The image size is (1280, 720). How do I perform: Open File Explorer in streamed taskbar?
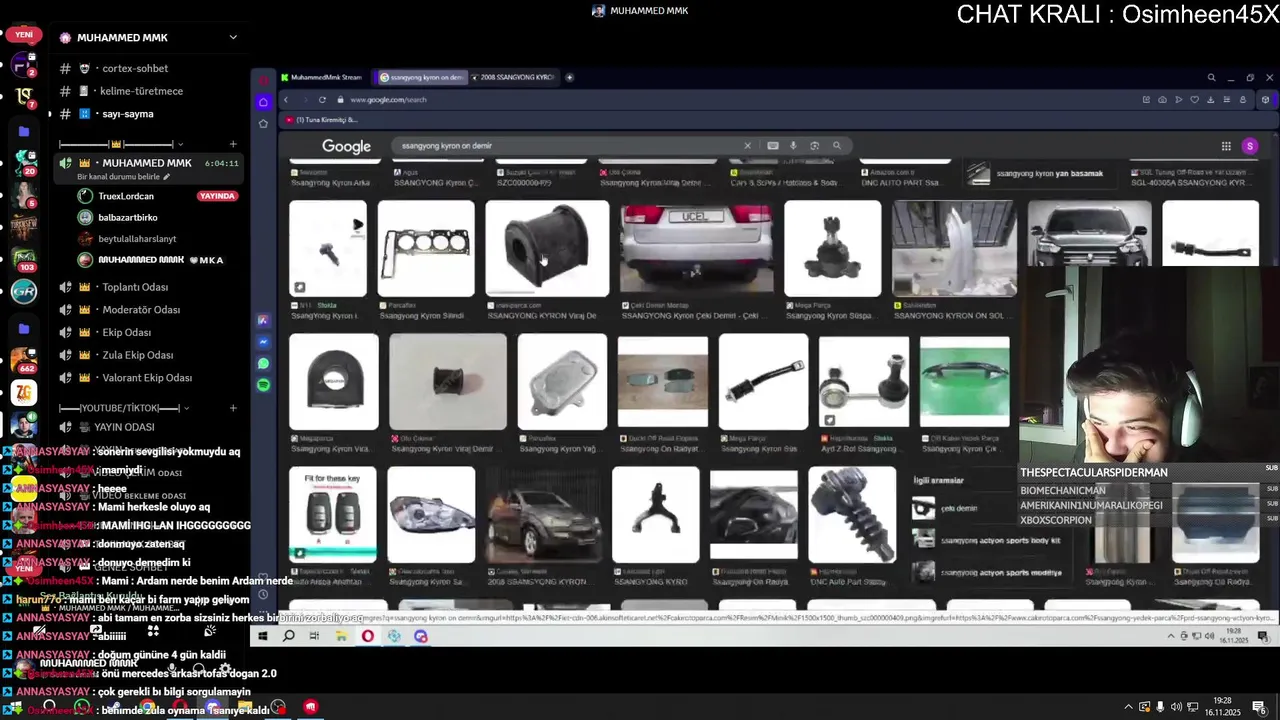341,636
